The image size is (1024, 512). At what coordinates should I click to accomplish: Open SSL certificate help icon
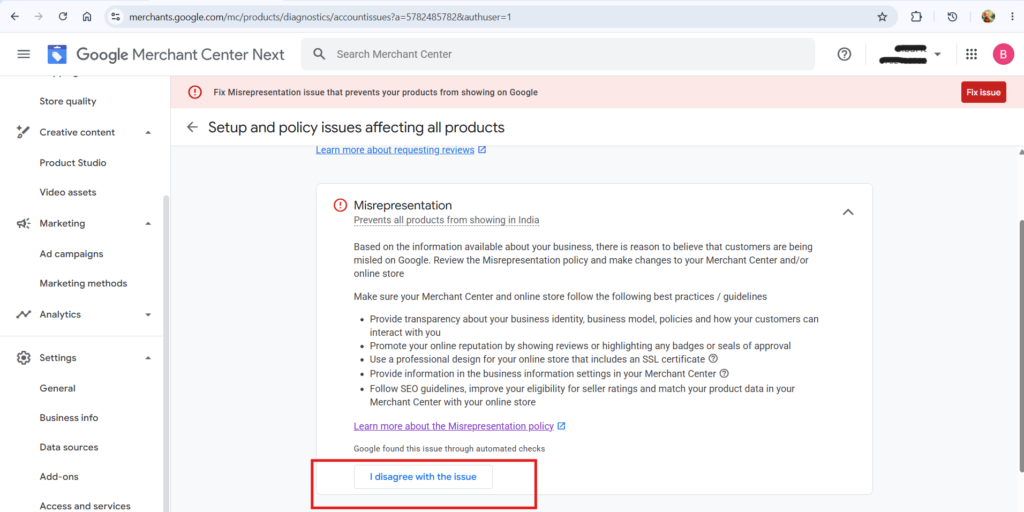[713, 359]
